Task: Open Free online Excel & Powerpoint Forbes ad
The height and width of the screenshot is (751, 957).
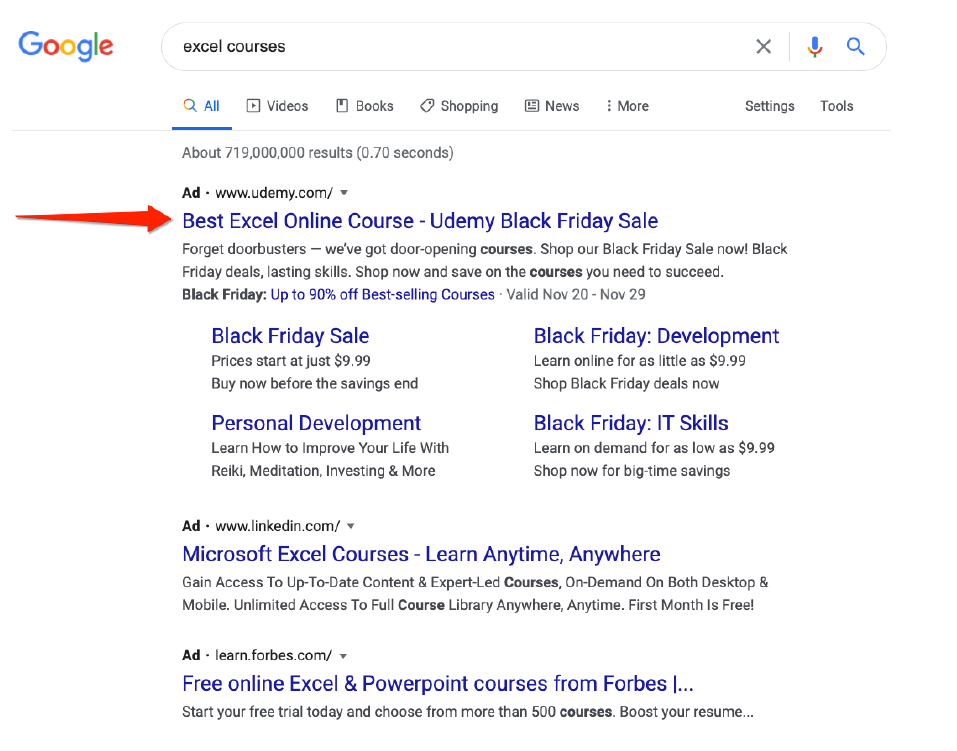Action: (x=438, y=684)
